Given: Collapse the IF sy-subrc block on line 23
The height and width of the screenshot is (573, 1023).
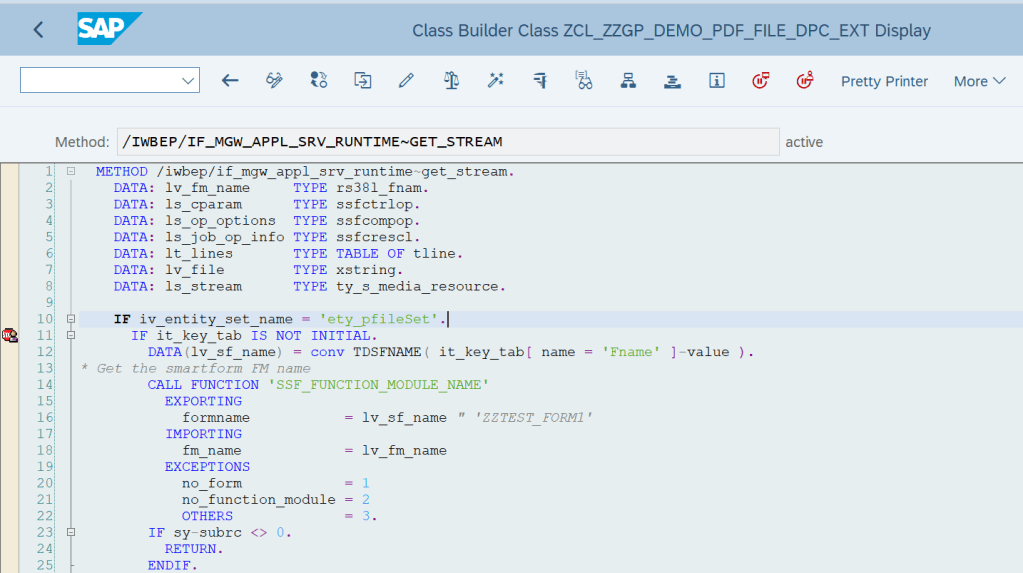Looking at the screenshot, I should click(x=71, y=533).
